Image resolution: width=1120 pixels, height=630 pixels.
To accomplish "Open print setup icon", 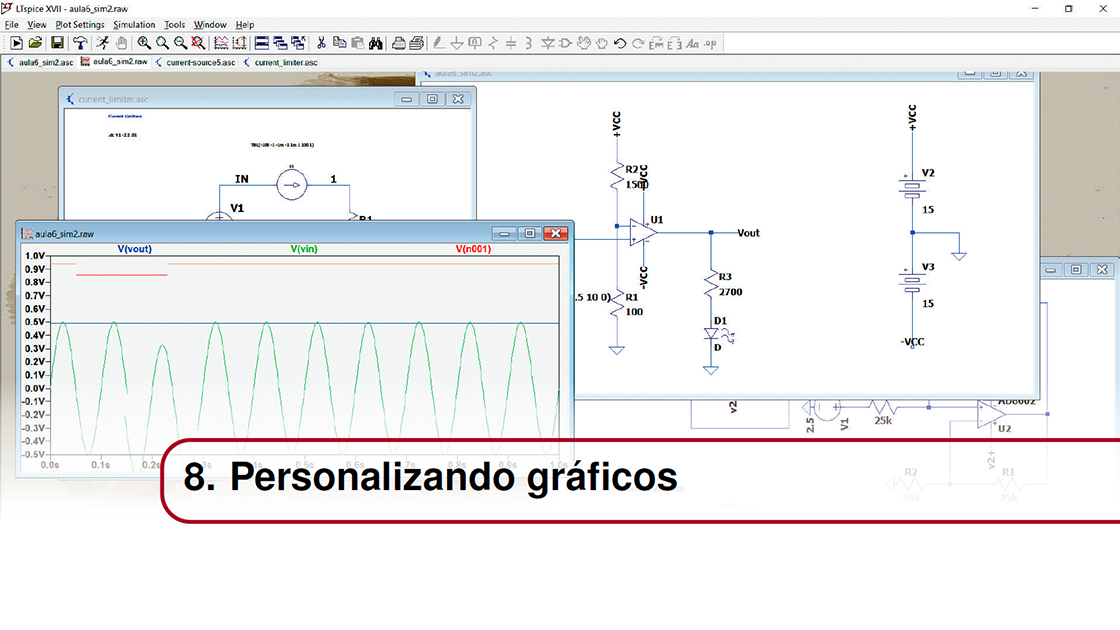I will pyautogui.click(x=399, y=44).
